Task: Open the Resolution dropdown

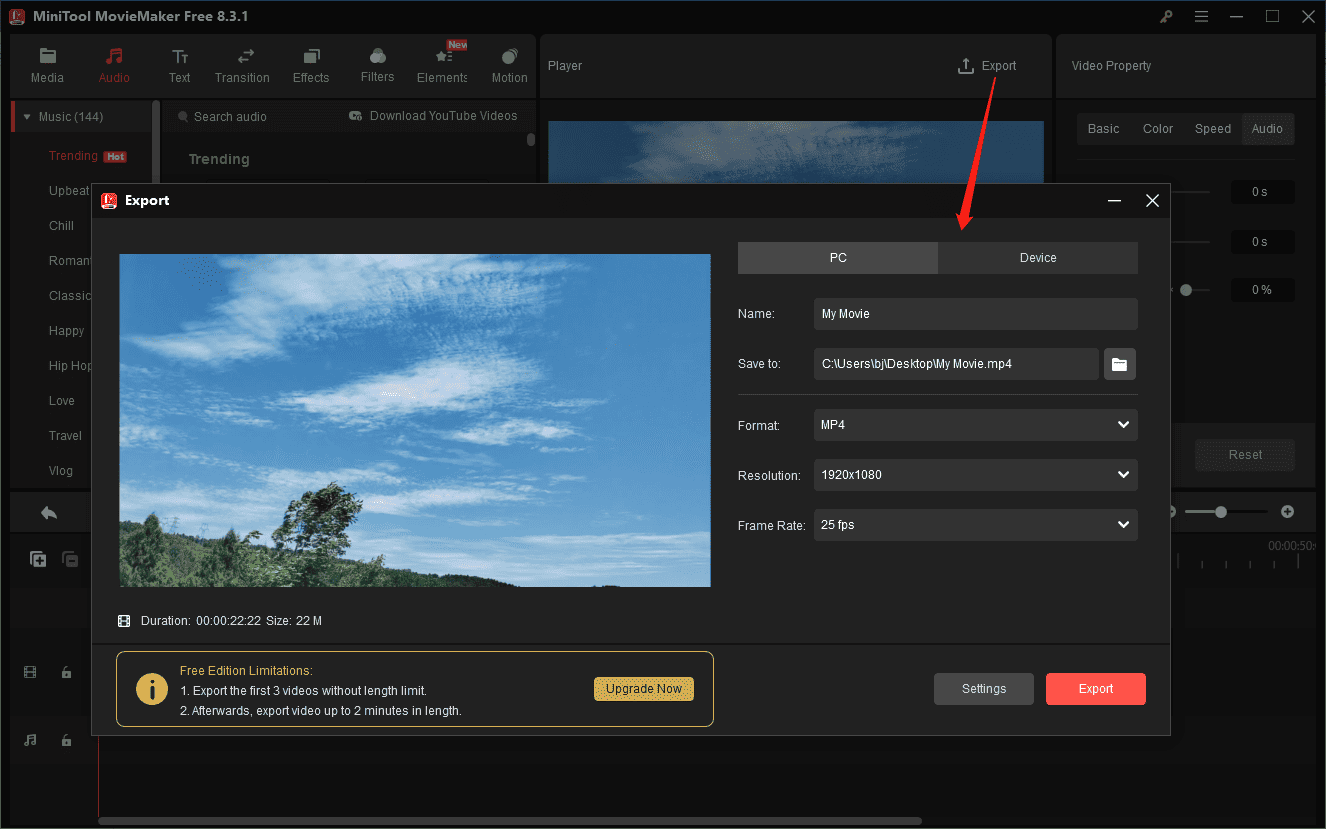Action: click(x=975, y=474)
